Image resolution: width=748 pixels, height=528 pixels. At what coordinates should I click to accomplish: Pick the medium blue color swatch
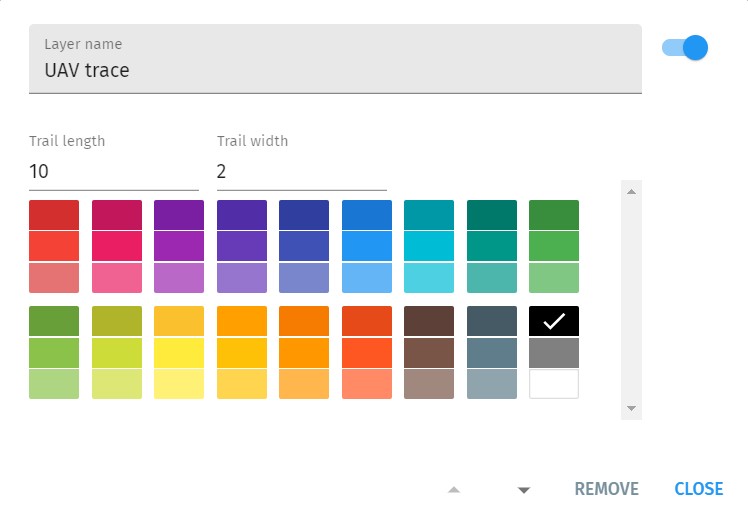coord(366,246)
